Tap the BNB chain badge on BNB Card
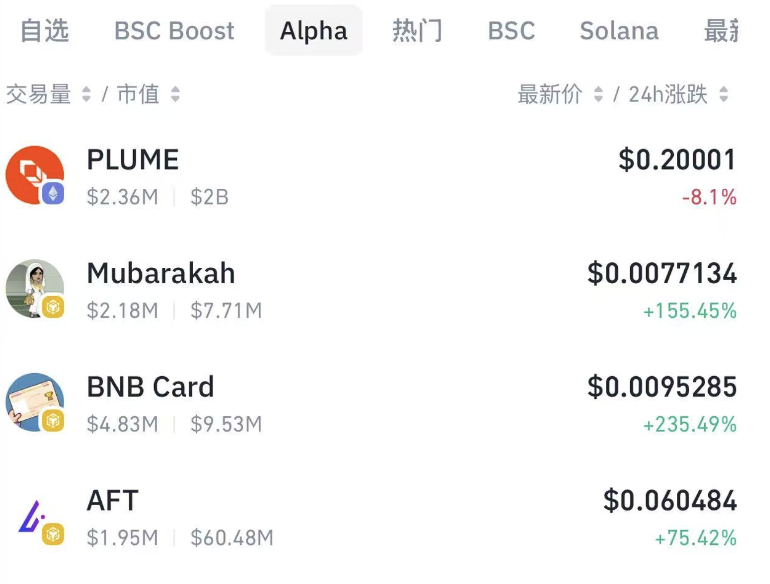The width and height of the screenshot is (770, 584). pos(53,421)
